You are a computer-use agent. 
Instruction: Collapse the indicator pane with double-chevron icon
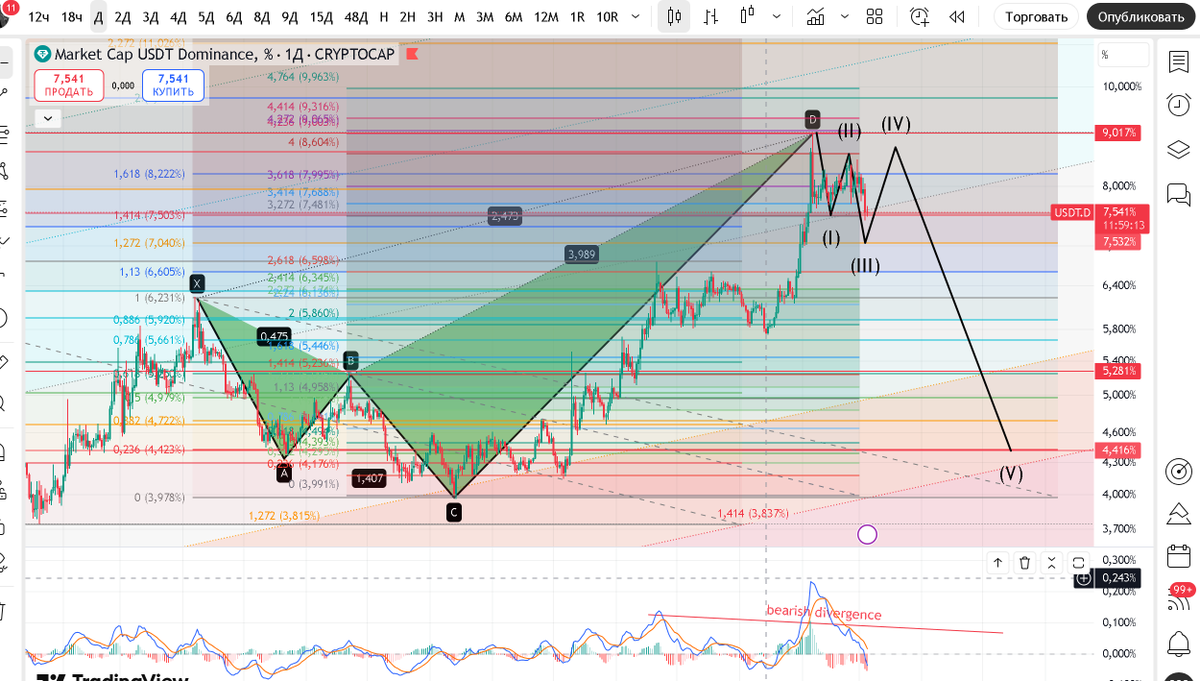(1051, 563)
